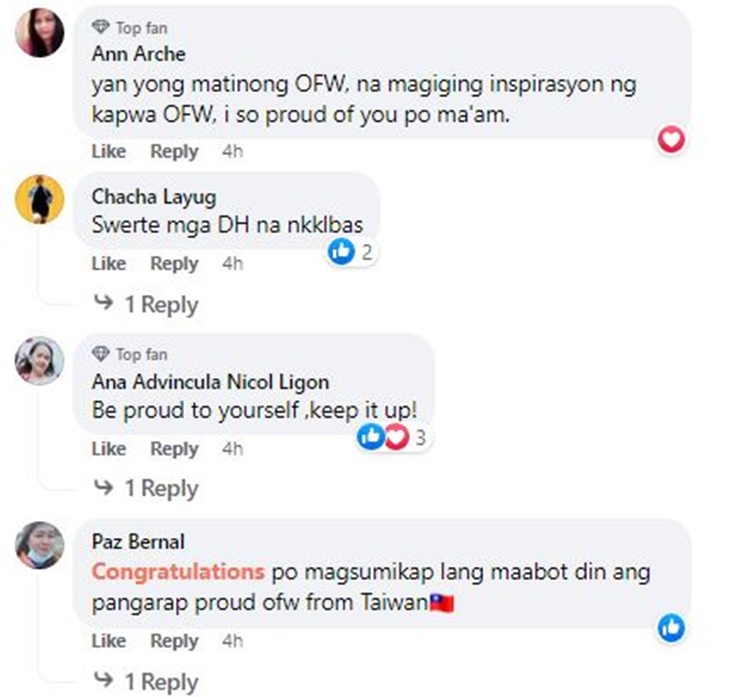Expand 1 Reply under Paz Bernal's comment

(161, 682)
